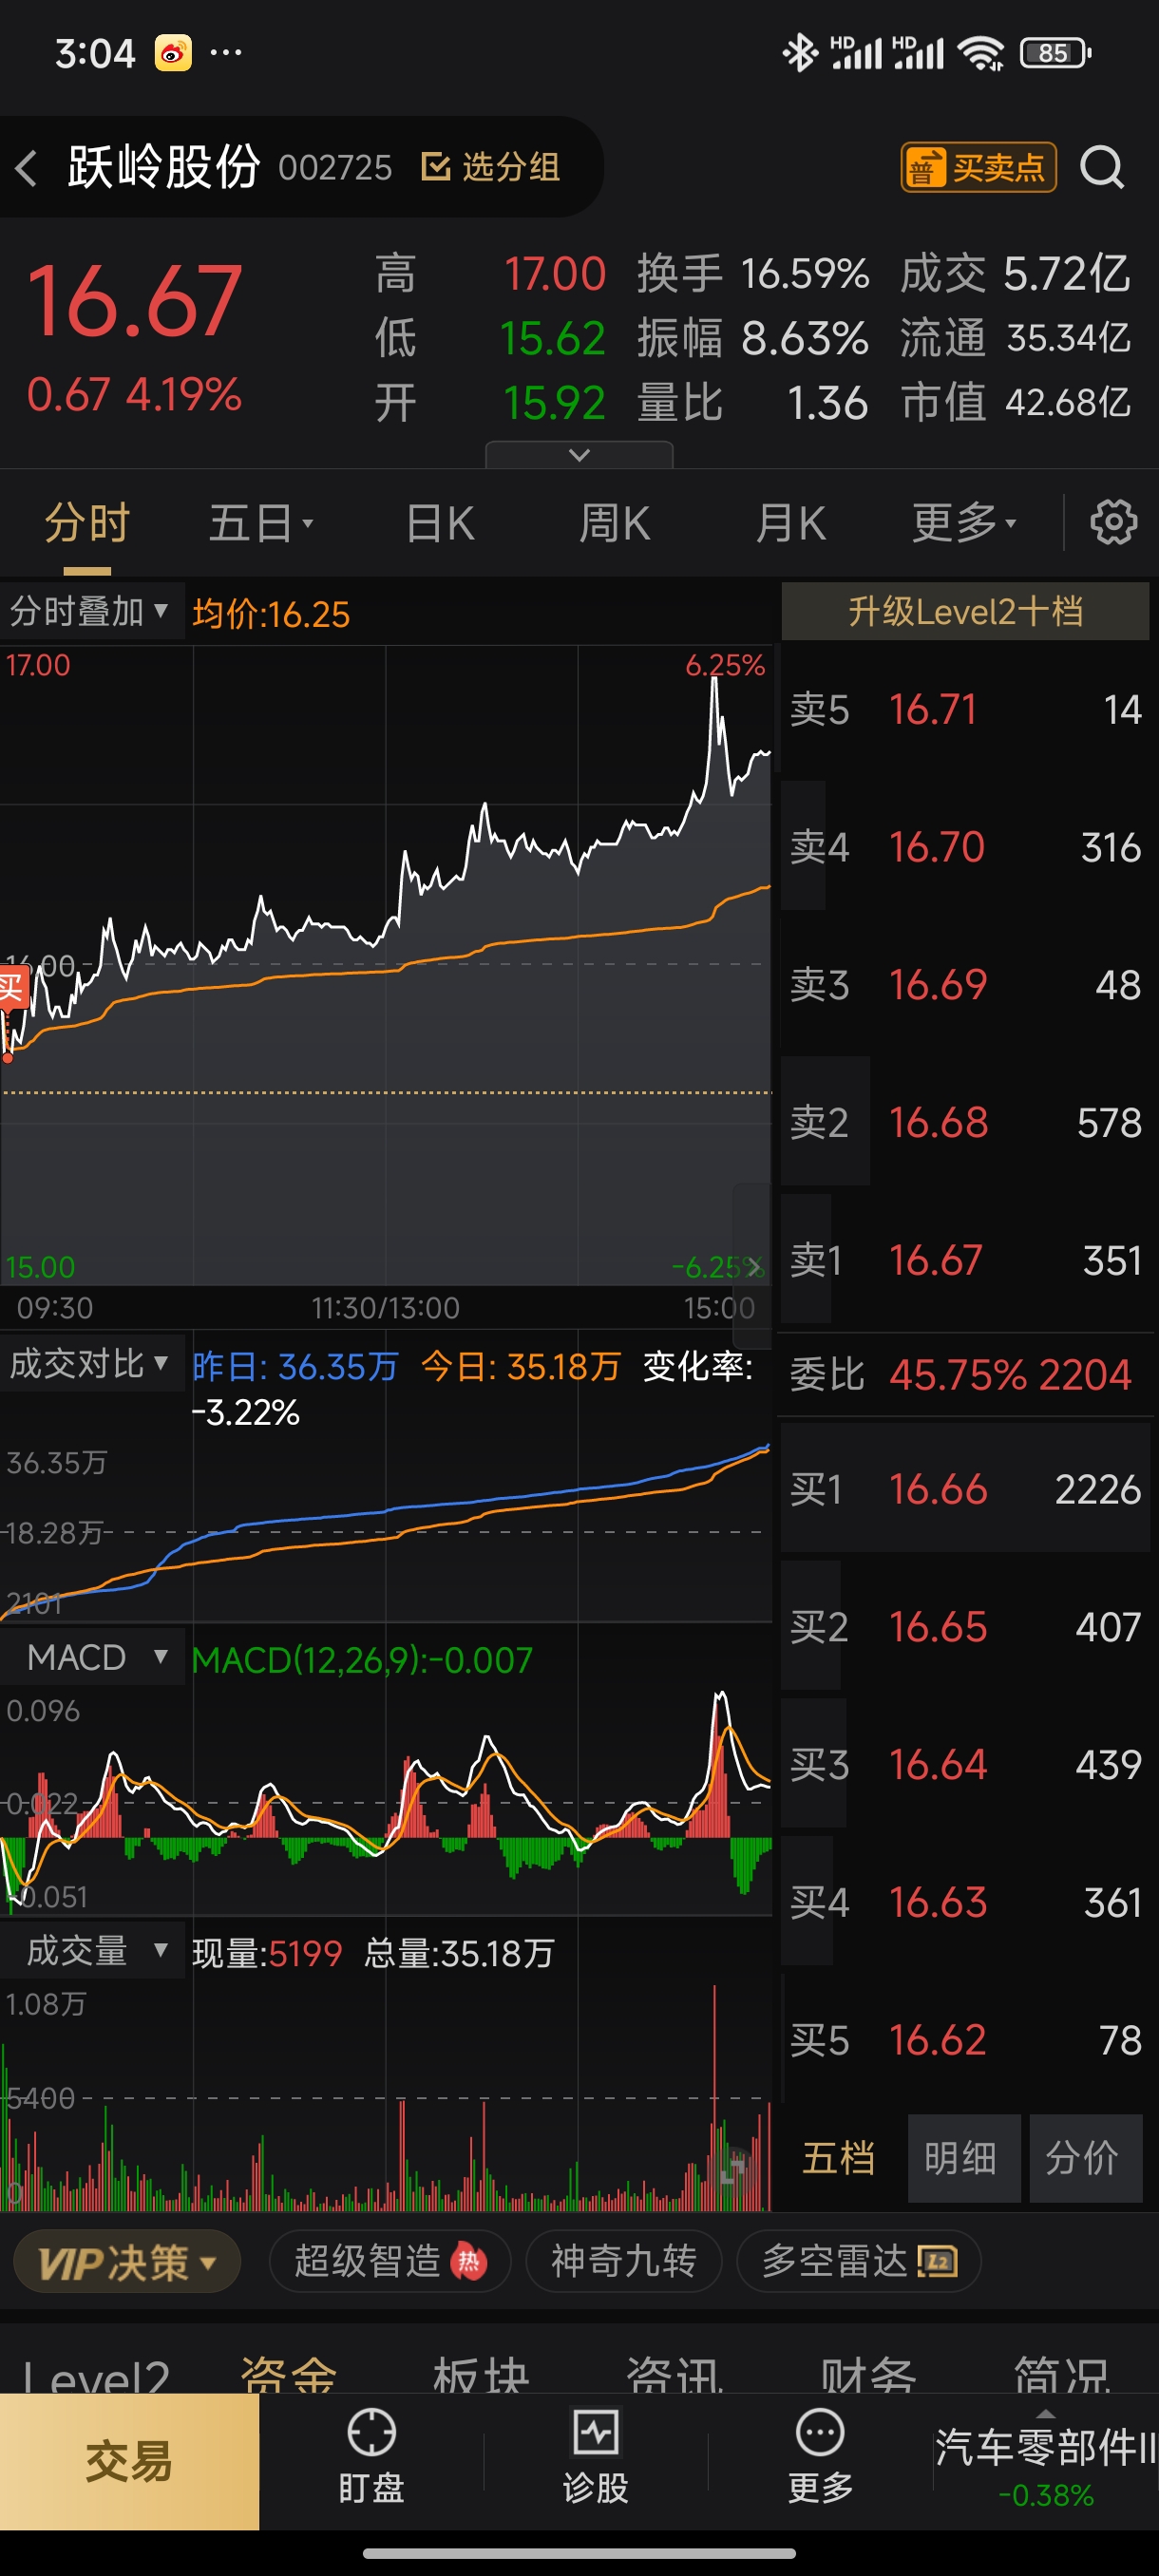Screen dimensions: 1159x2576
Task: Tap bottom 更多 ellipsis icon
Action: coord(820,2433)
